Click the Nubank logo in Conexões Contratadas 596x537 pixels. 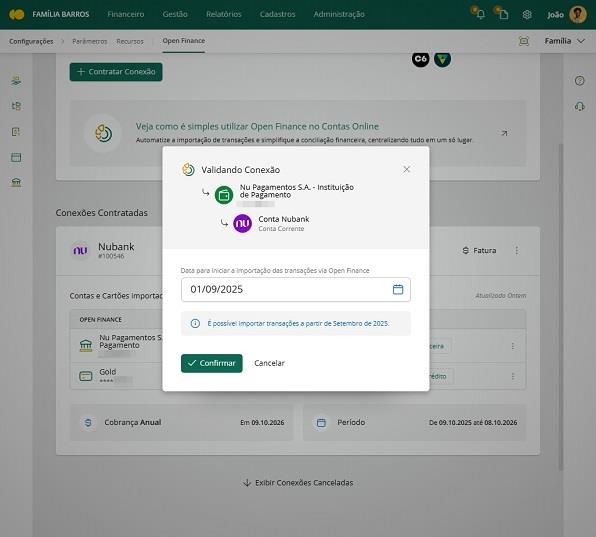pyautogui.click(x=80, y=250)
